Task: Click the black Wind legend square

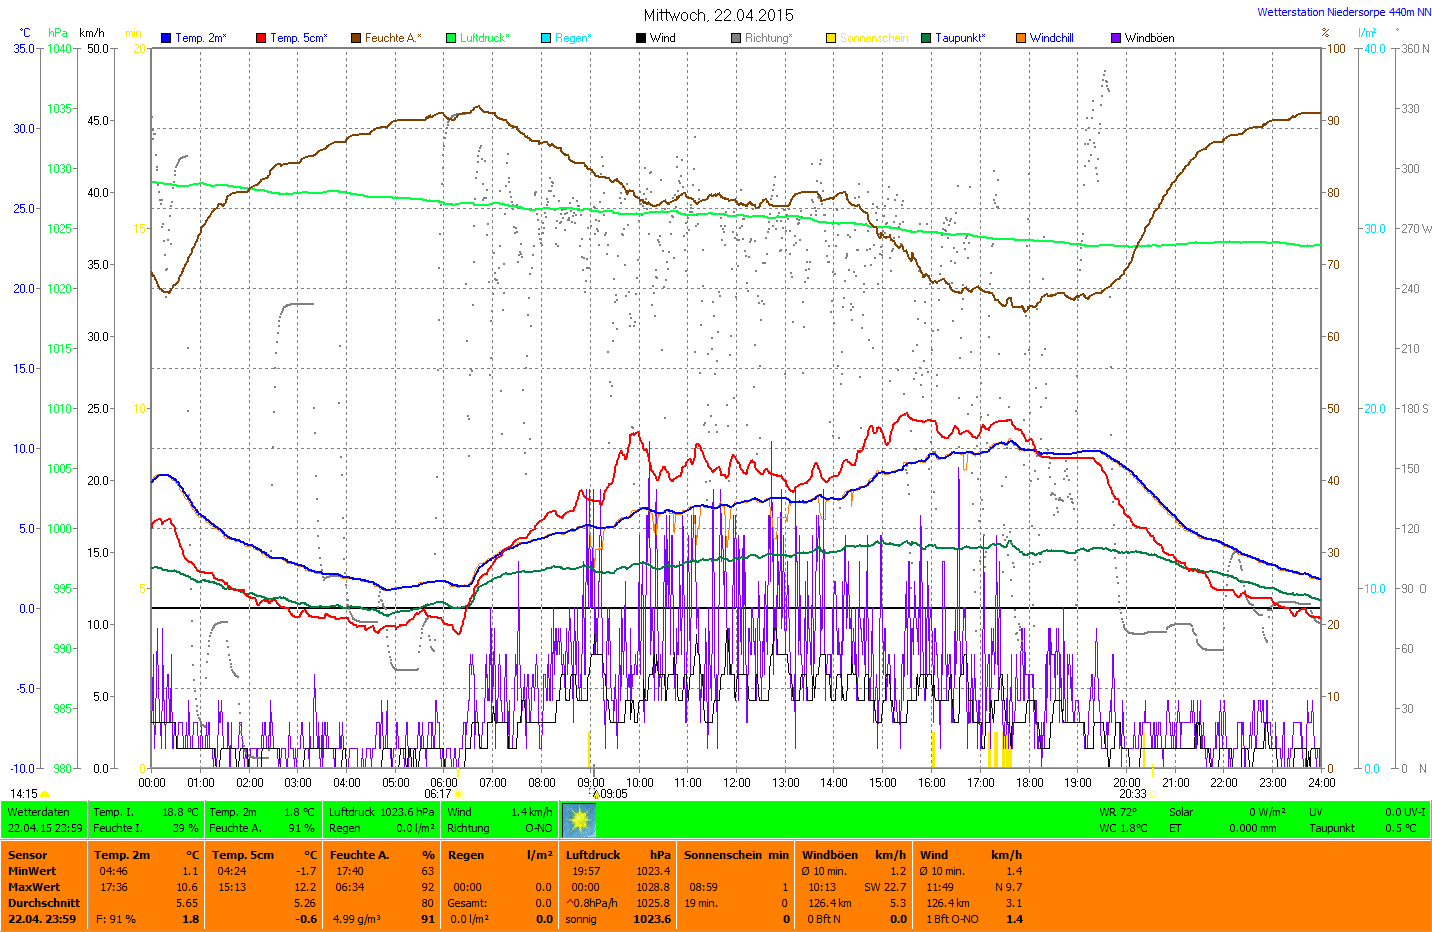Action: click(641, 38)
